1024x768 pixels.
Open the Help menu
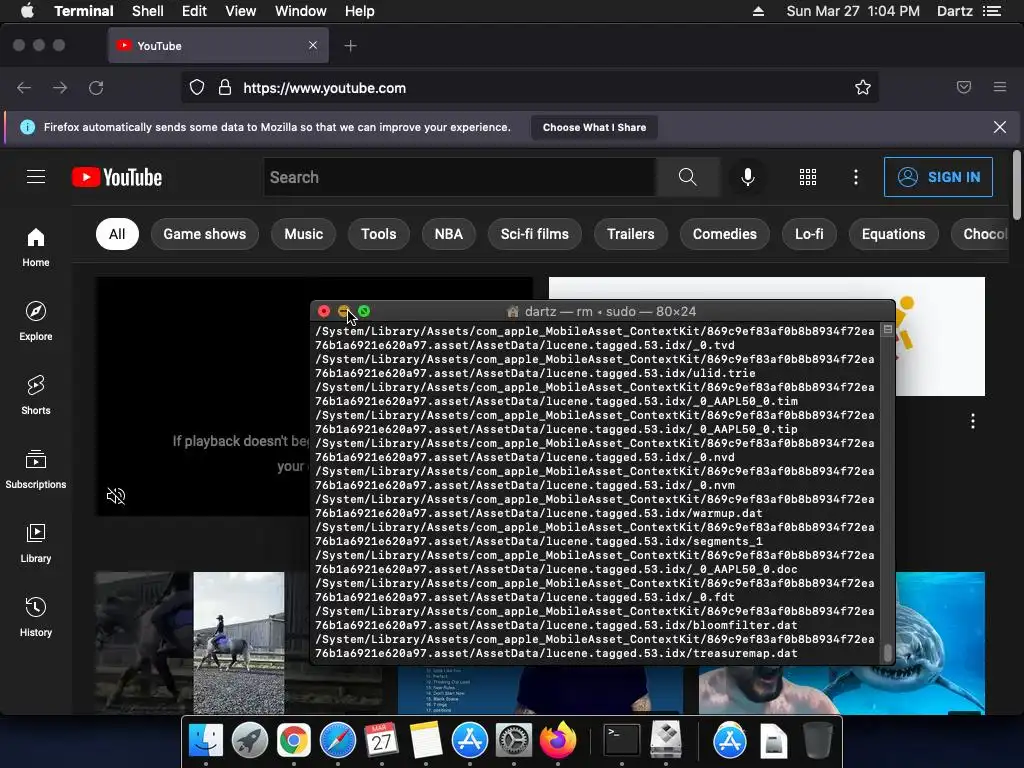pyautogui.click(x=359, y=11)
